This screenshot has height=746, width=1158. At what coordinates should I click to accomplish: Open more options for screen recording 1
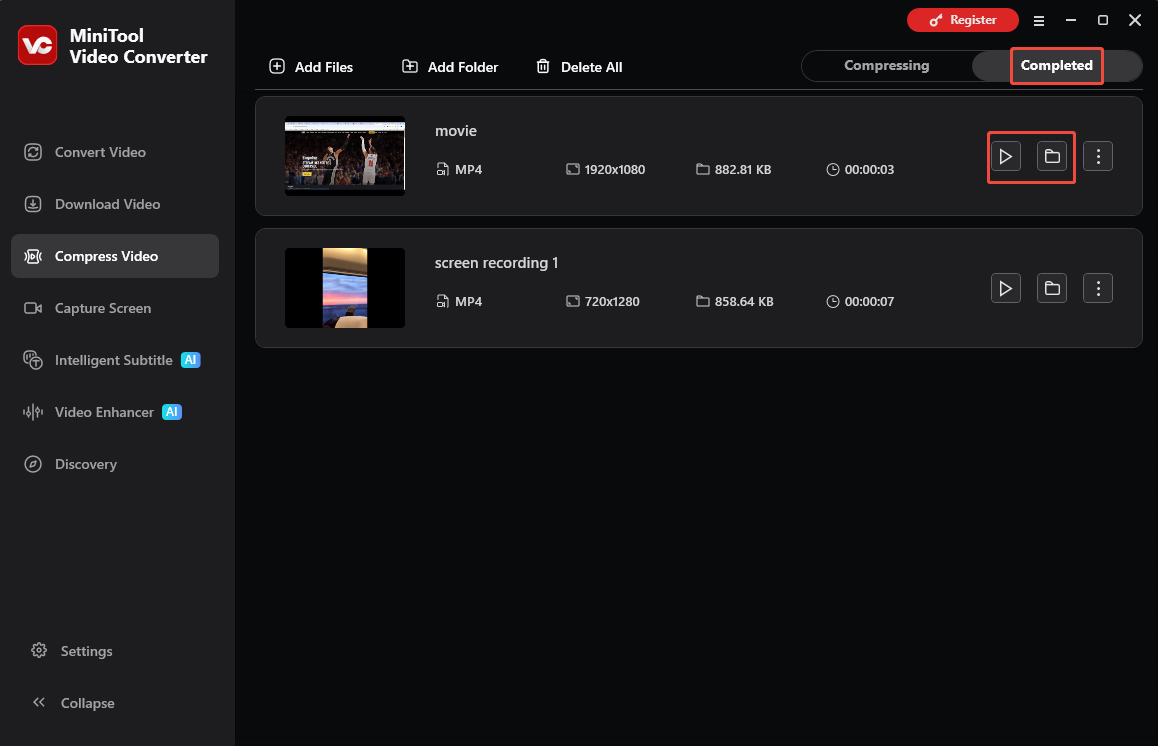[1098, 288]
